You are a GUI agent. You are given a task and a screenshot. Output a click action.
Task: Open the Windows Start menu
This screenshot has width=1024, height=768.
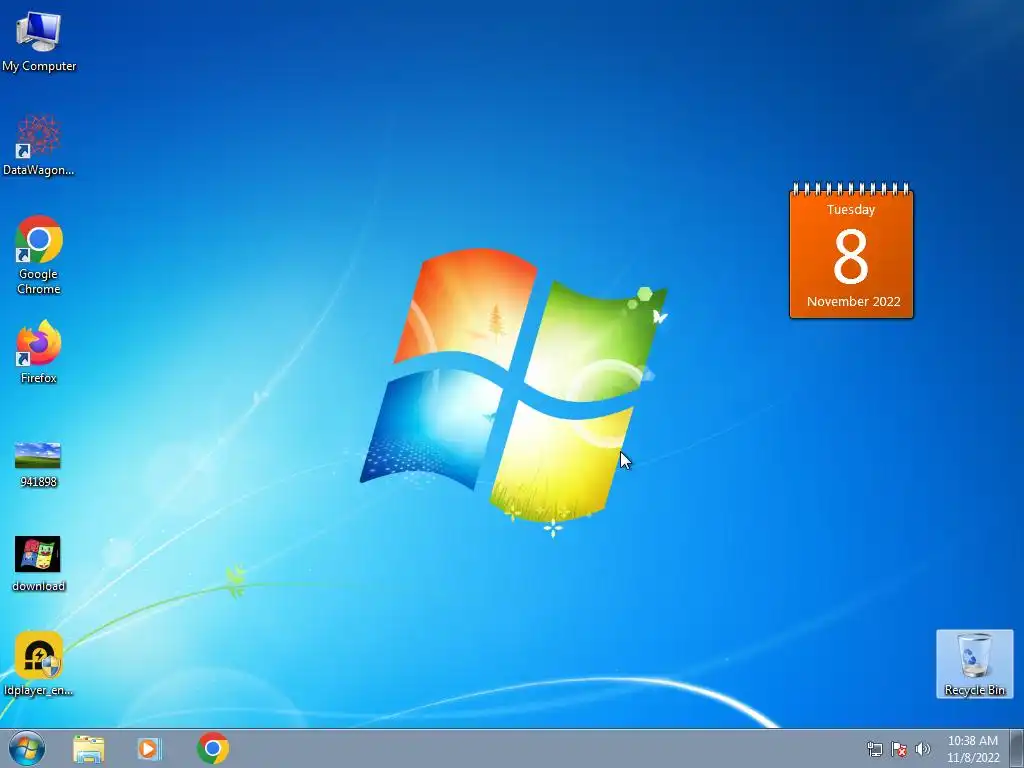27,748
